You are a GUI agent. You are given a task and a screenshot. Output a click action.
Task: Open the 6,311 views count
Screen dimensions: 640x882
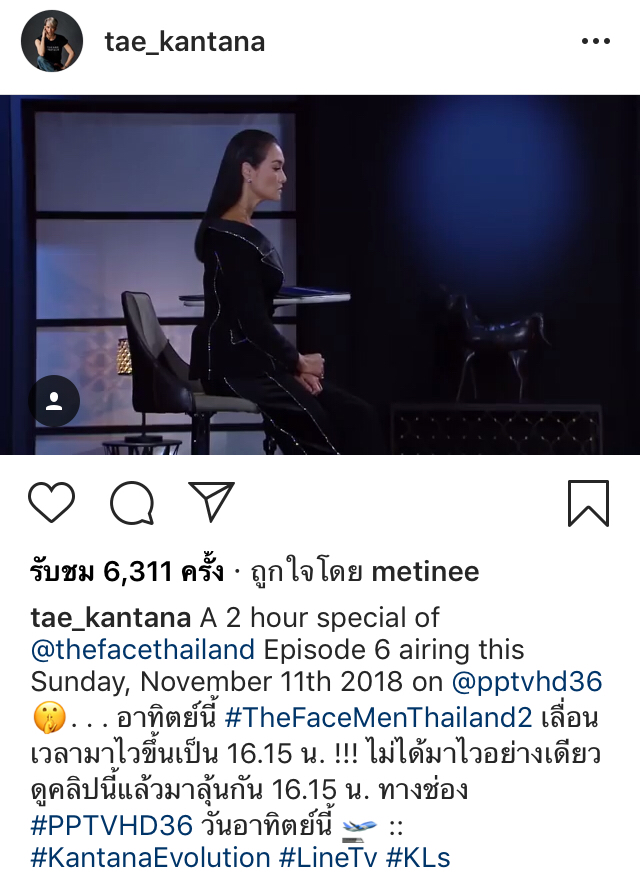(127, 572)
